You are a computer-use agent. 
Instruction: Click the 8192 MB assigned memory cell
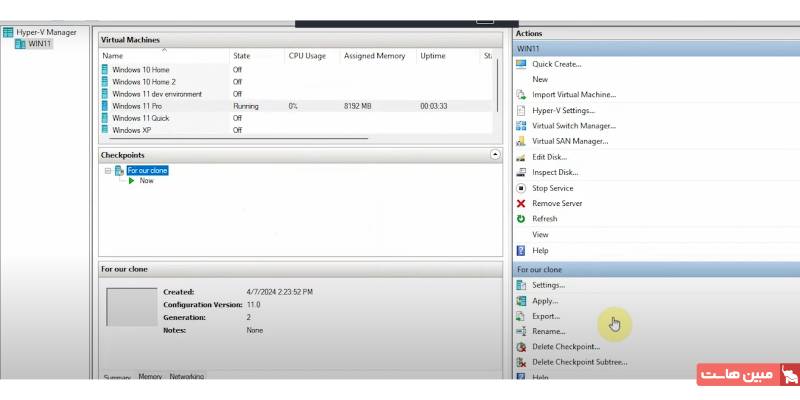tap(358, 106)
